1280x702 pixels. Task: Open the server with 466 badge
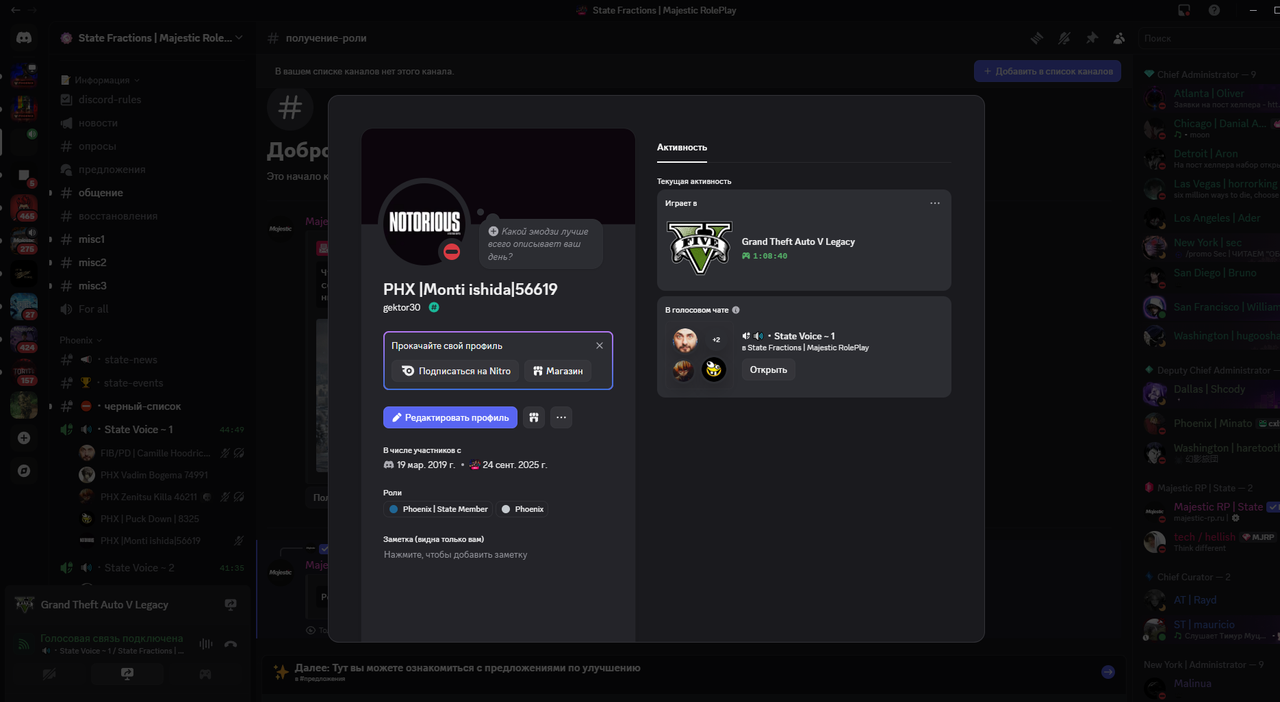click(24, 208)
